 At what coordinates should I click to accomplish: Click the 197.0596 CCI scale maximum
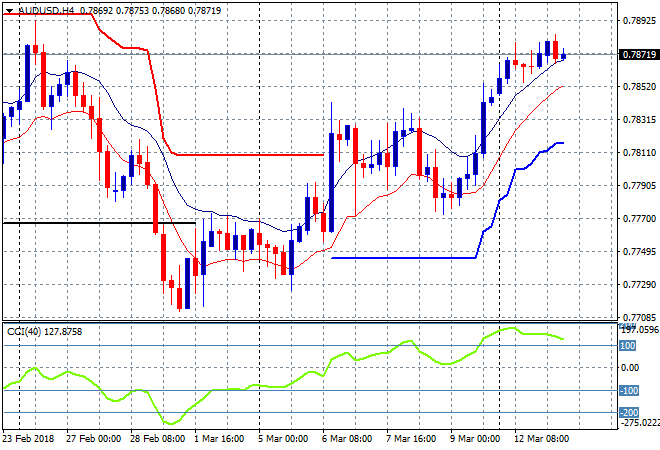(x=640, y=330)
